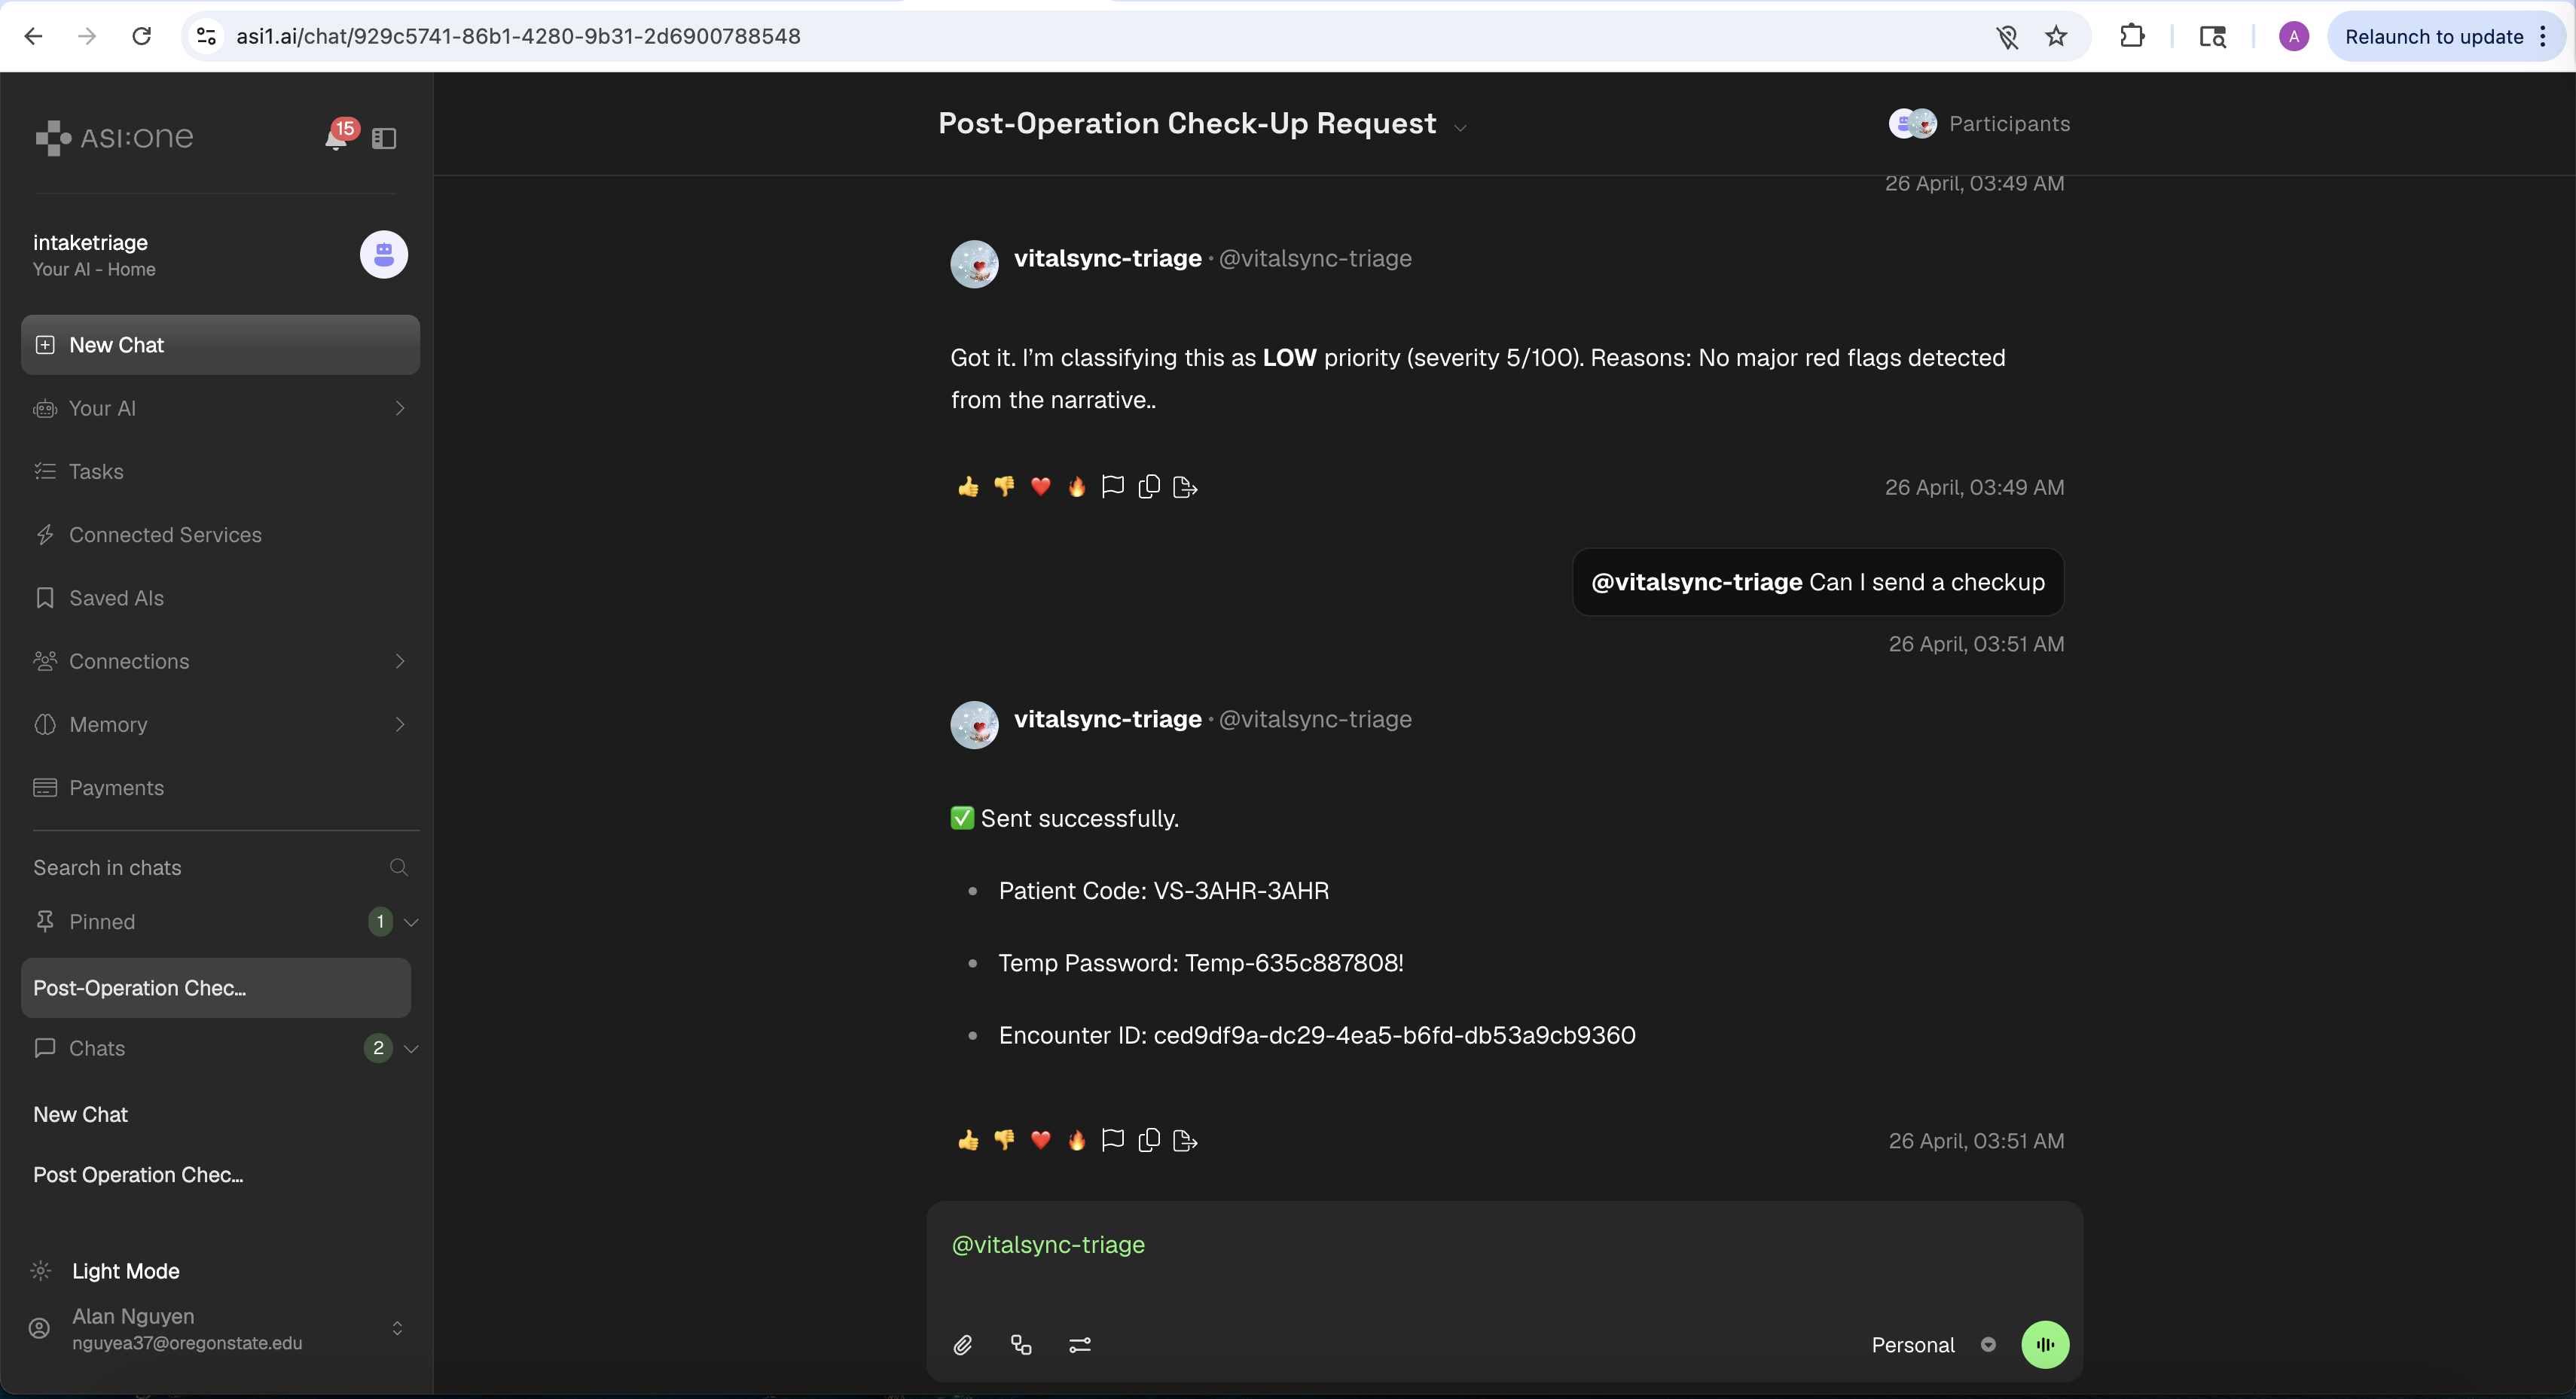Open the chat settings sliders icon
The width and height of the screenshot is (2576, 1399).
pyautogui.click(x=1079, y=1345)
